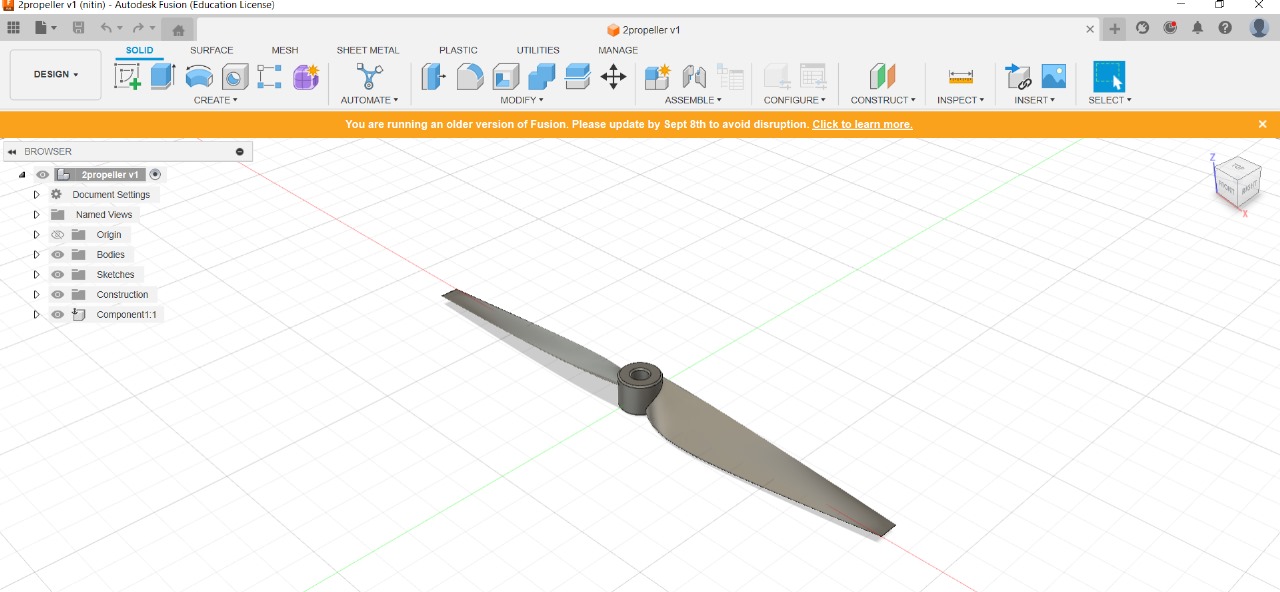Switch to the MESH tab
The width and height of the screenshot is (1280, 592).
click(x=285, y=50)
